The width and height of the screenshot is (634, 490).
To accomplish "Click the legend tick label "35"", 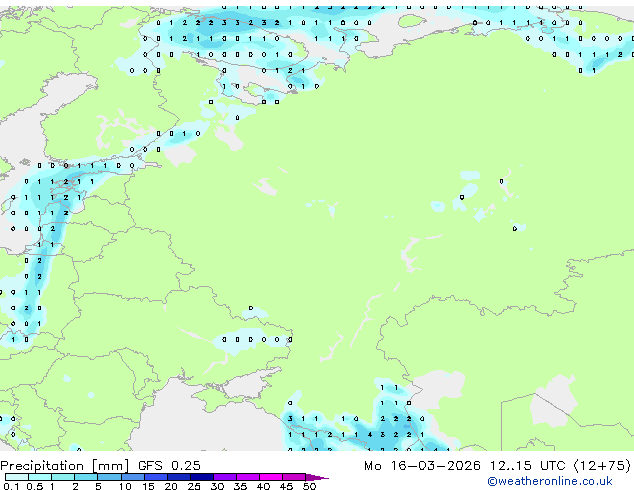I will coord(240,486).
